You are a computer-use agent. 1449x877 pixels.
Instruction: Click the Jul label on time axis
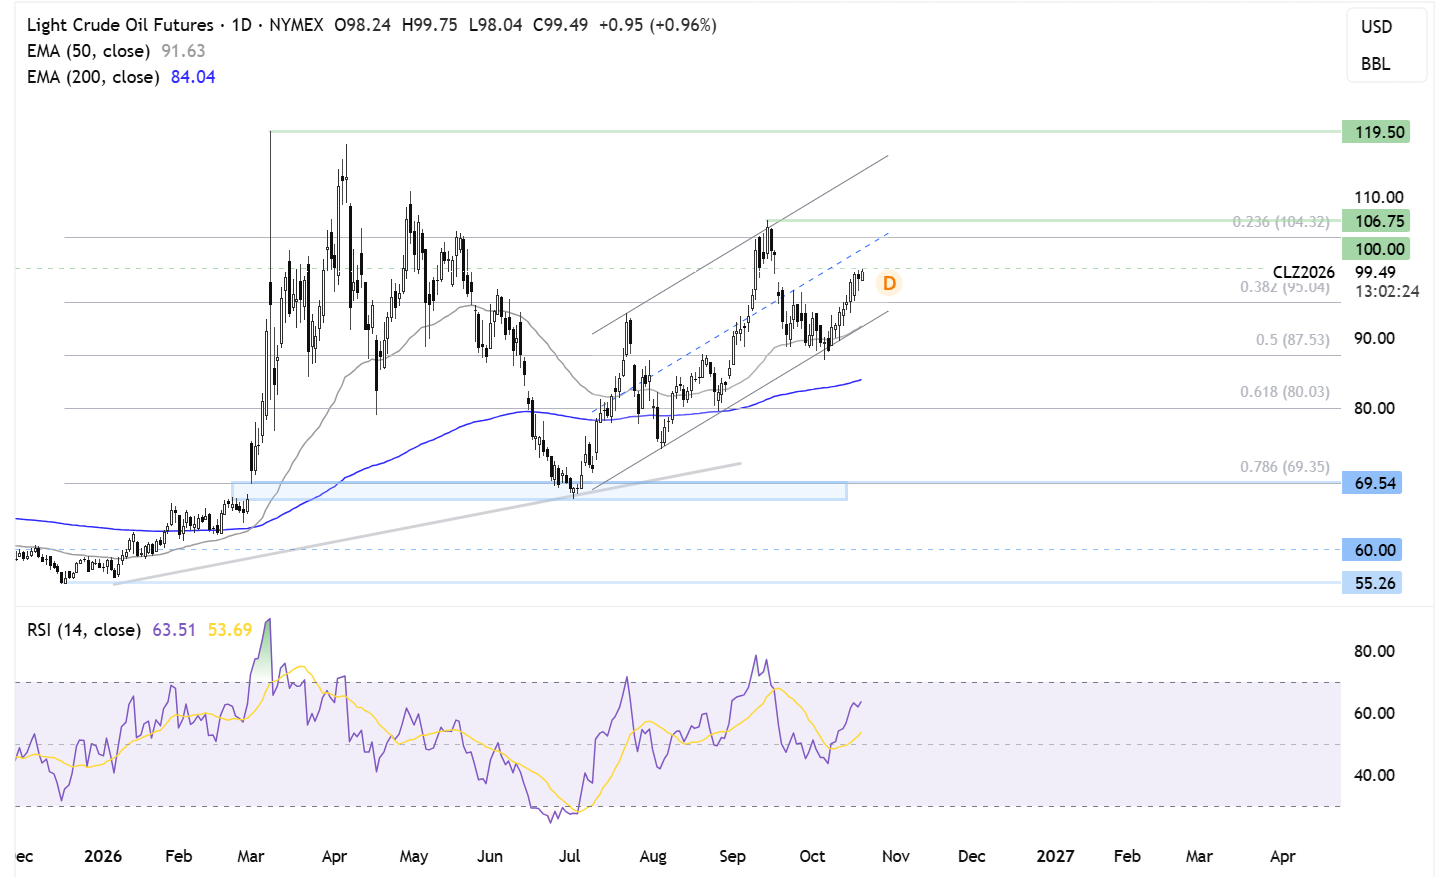click(569, 856)
